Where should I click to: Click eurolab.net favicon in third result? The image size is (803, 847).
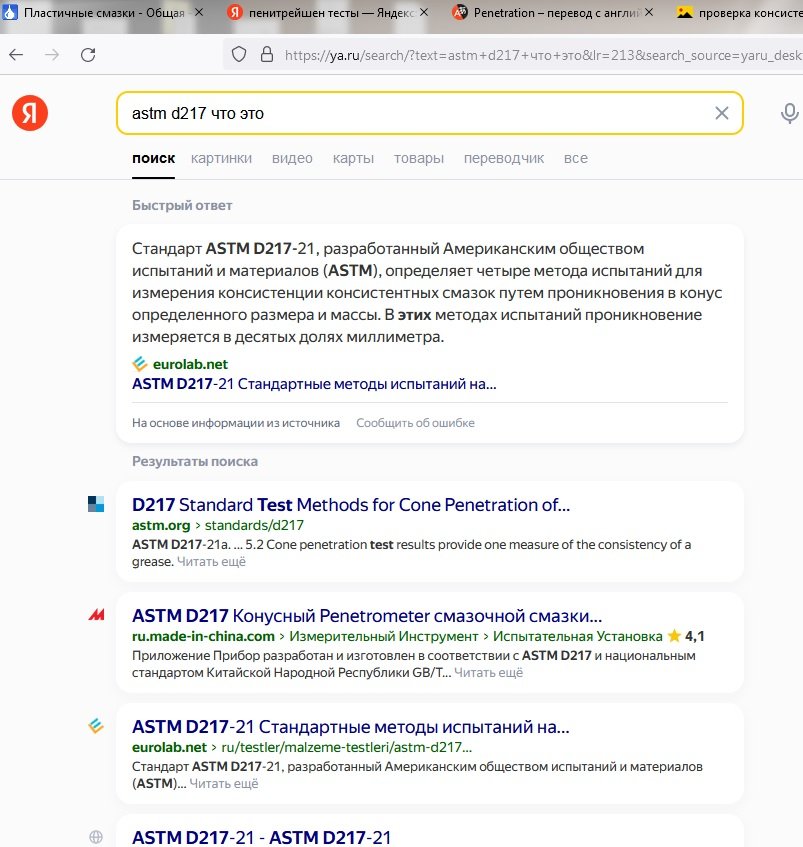point(96,725)
